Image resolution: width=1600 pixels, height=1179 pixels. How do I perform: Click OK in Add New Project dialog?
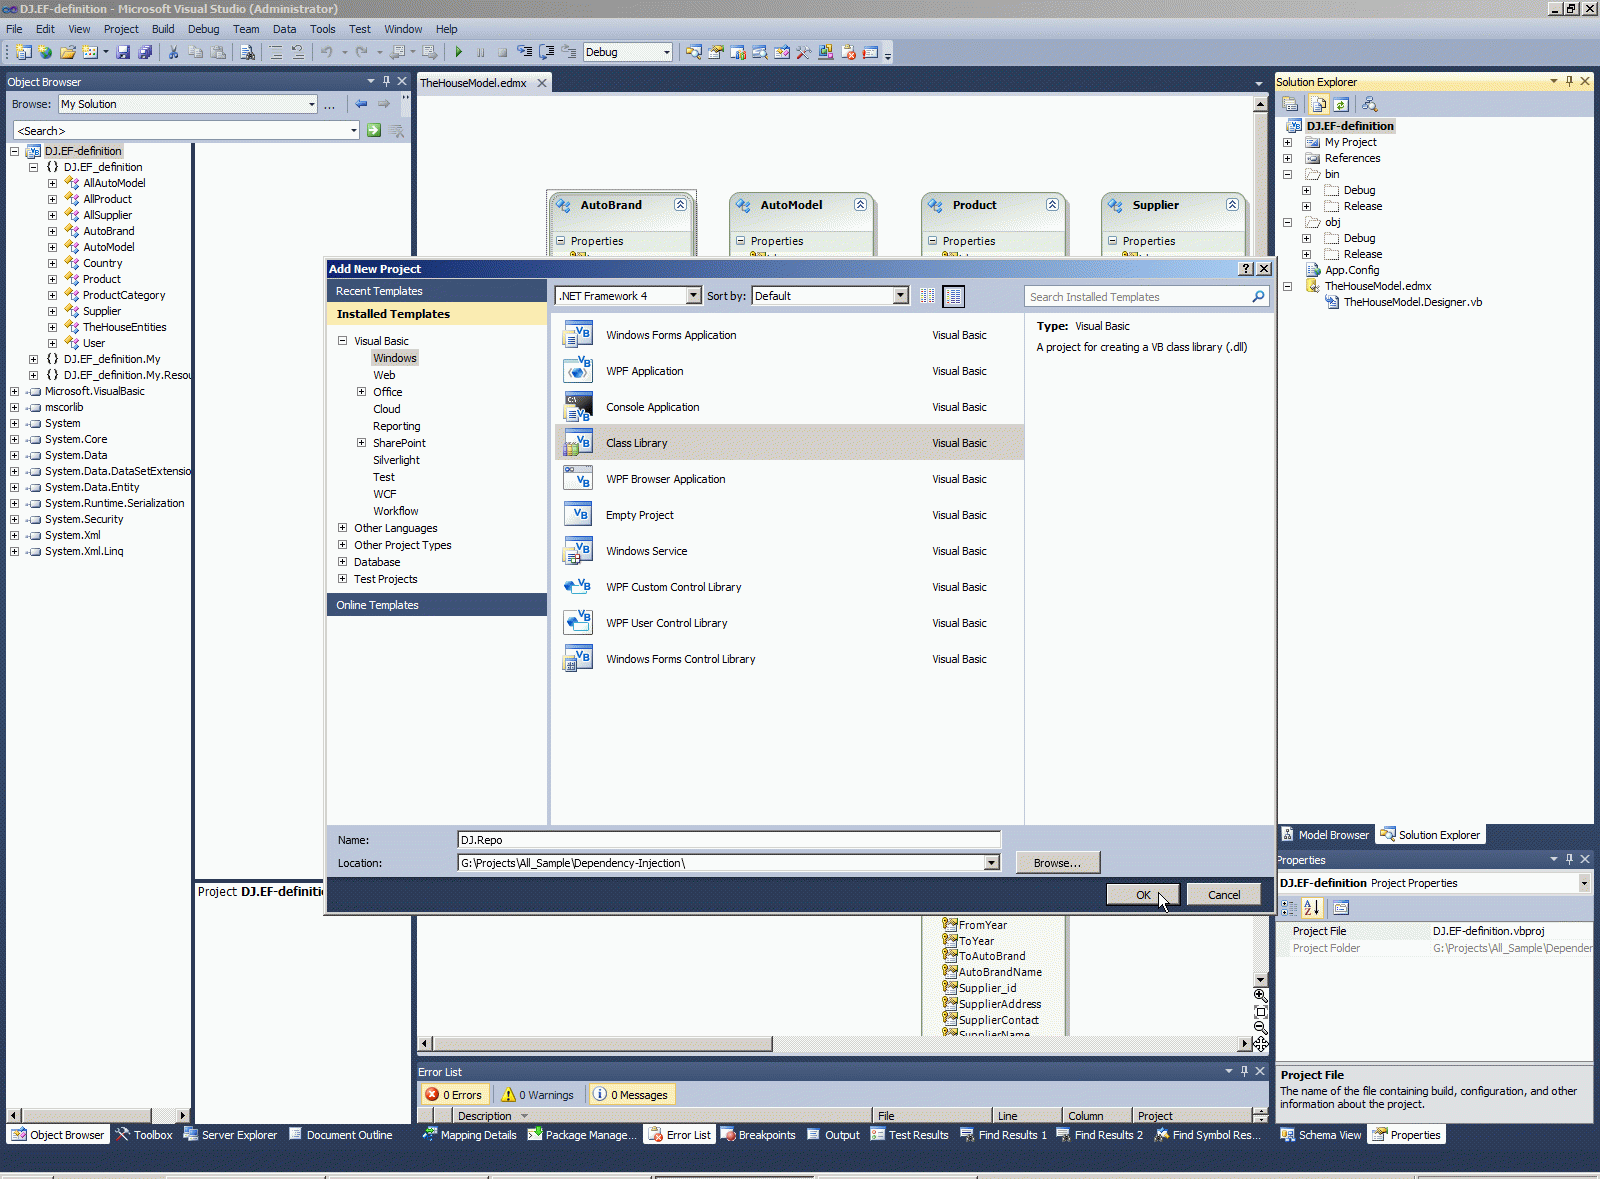point(1143,895)
